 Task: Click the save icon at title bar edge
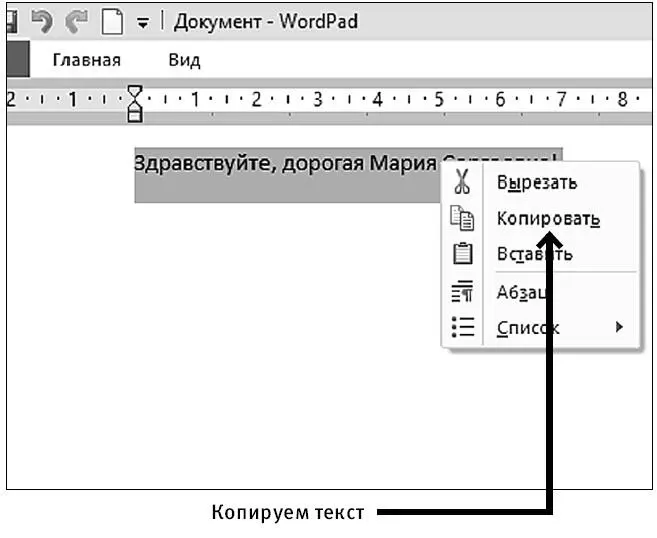tap(12, 22)
